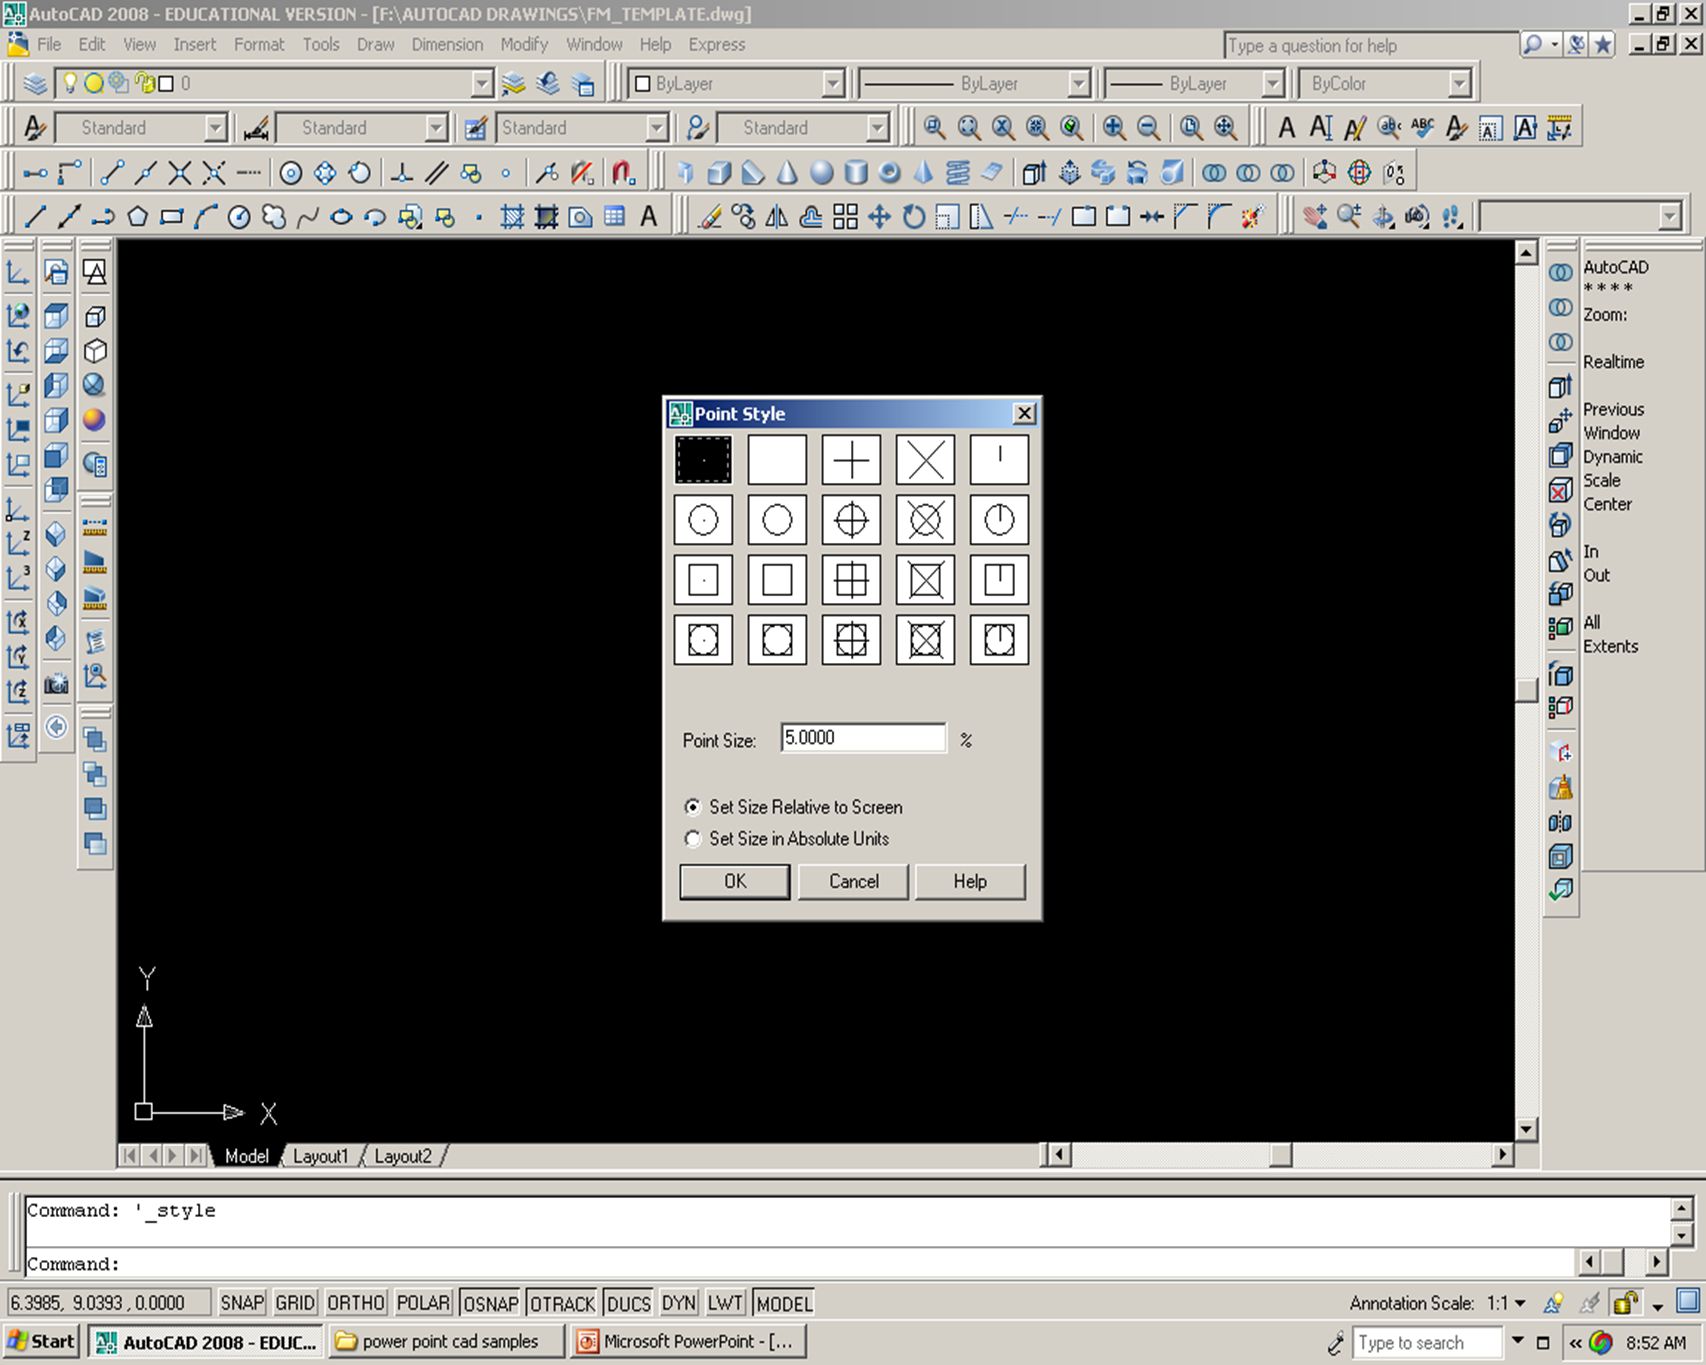Click the Zoom Out magnifier icon
The width and height of the screenshot is (1706, 1365).
click(x=1148, y=128)
